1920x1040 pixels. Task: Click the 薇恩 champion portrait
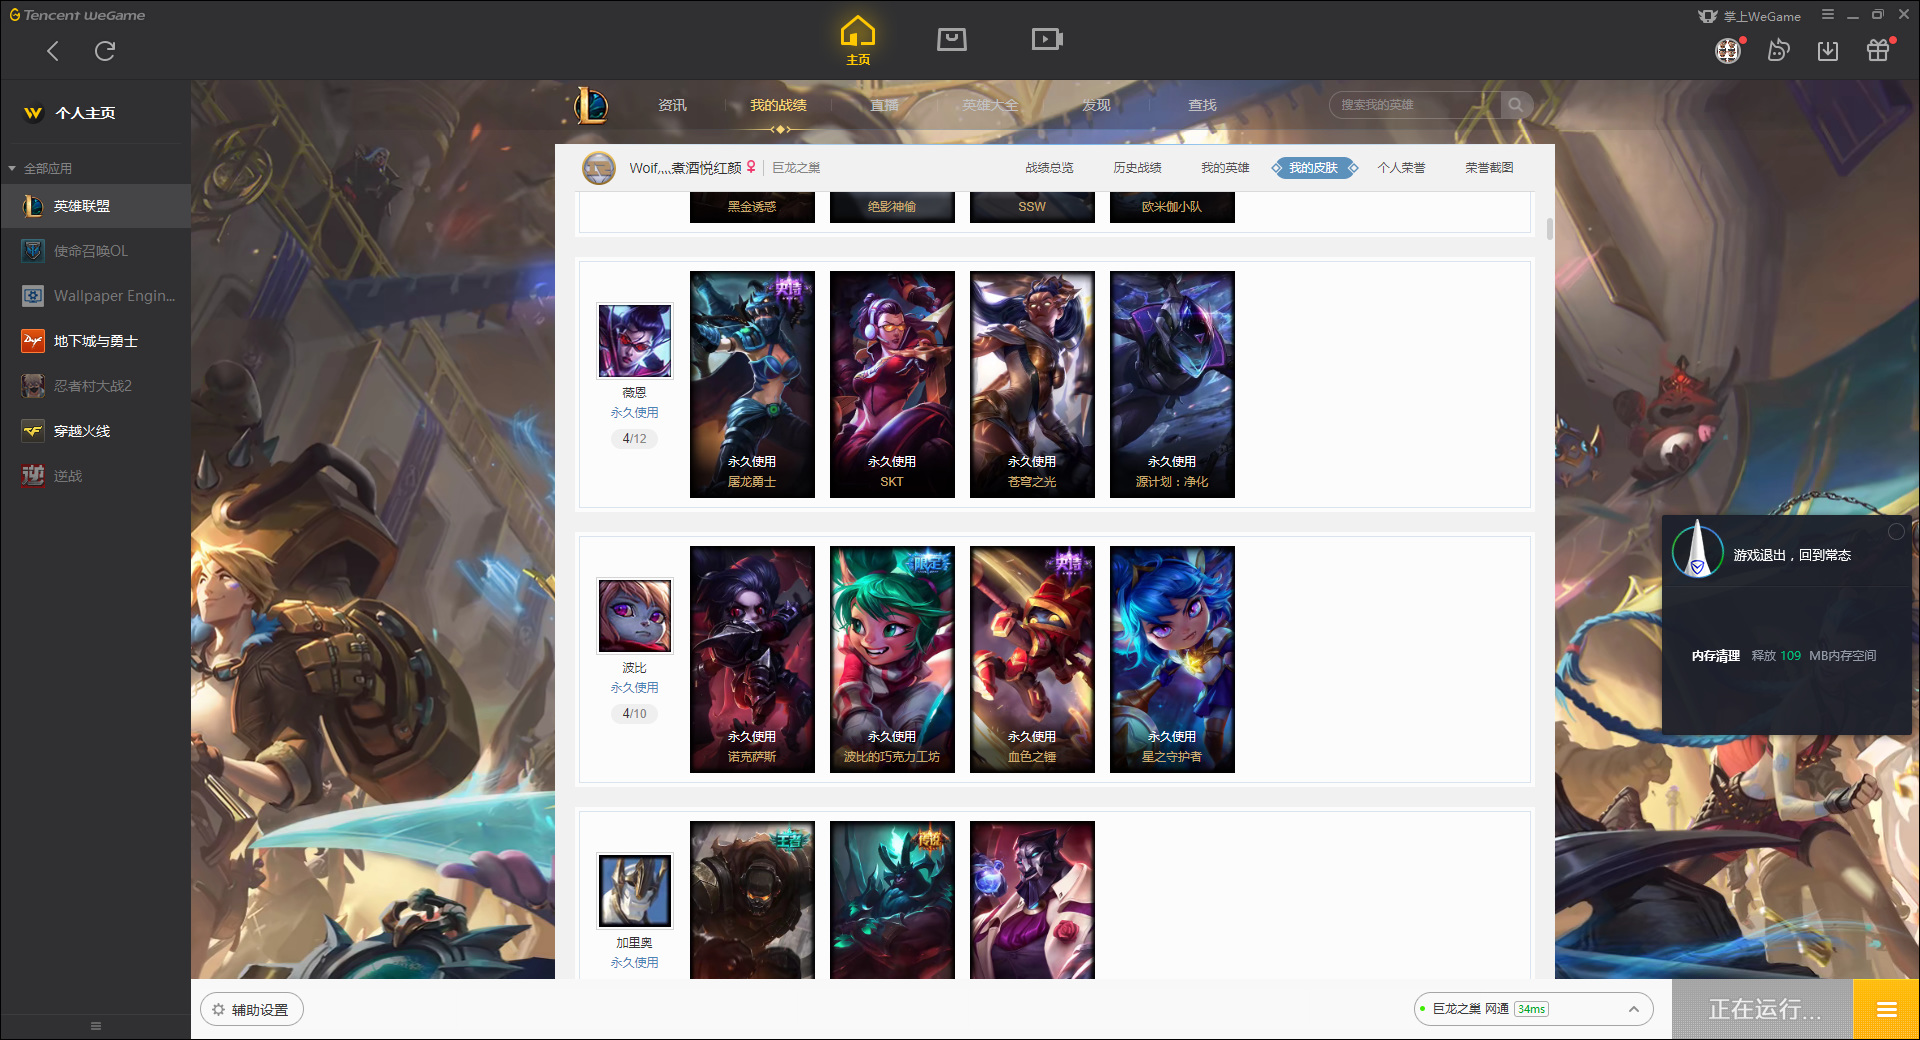point(634,340)
